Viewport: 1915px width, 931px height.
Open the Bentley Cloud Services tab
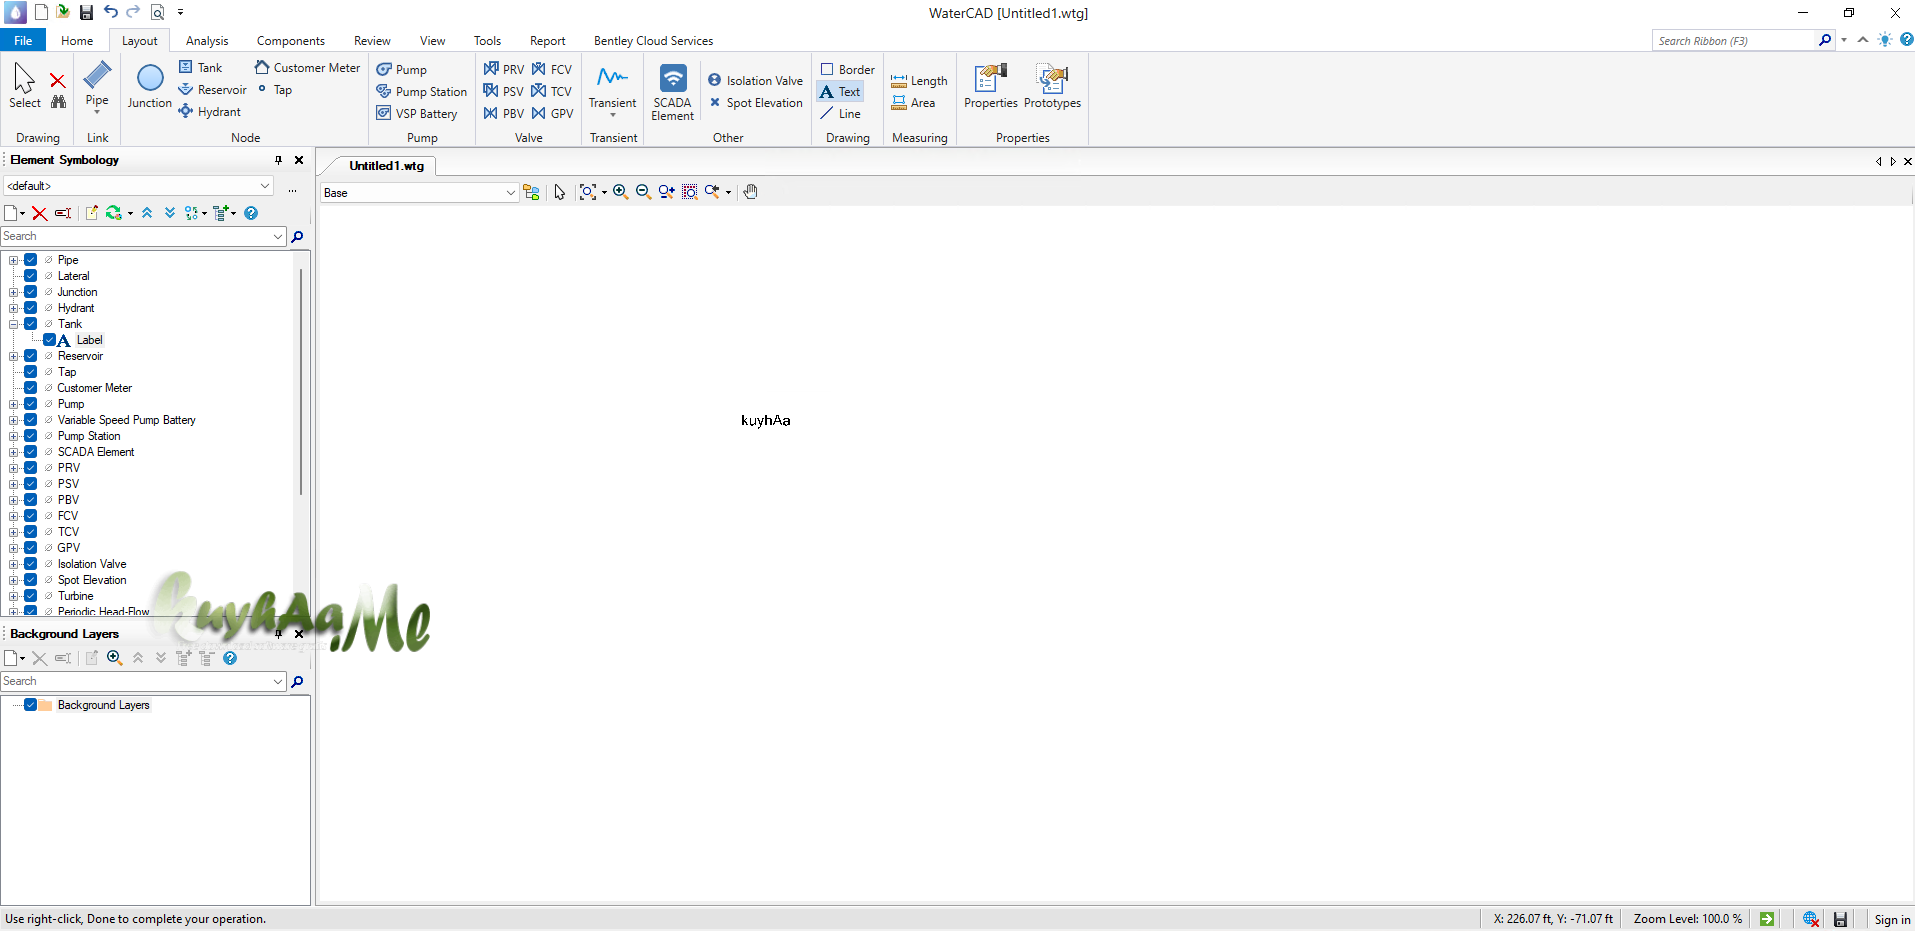(x=654, y=41)
